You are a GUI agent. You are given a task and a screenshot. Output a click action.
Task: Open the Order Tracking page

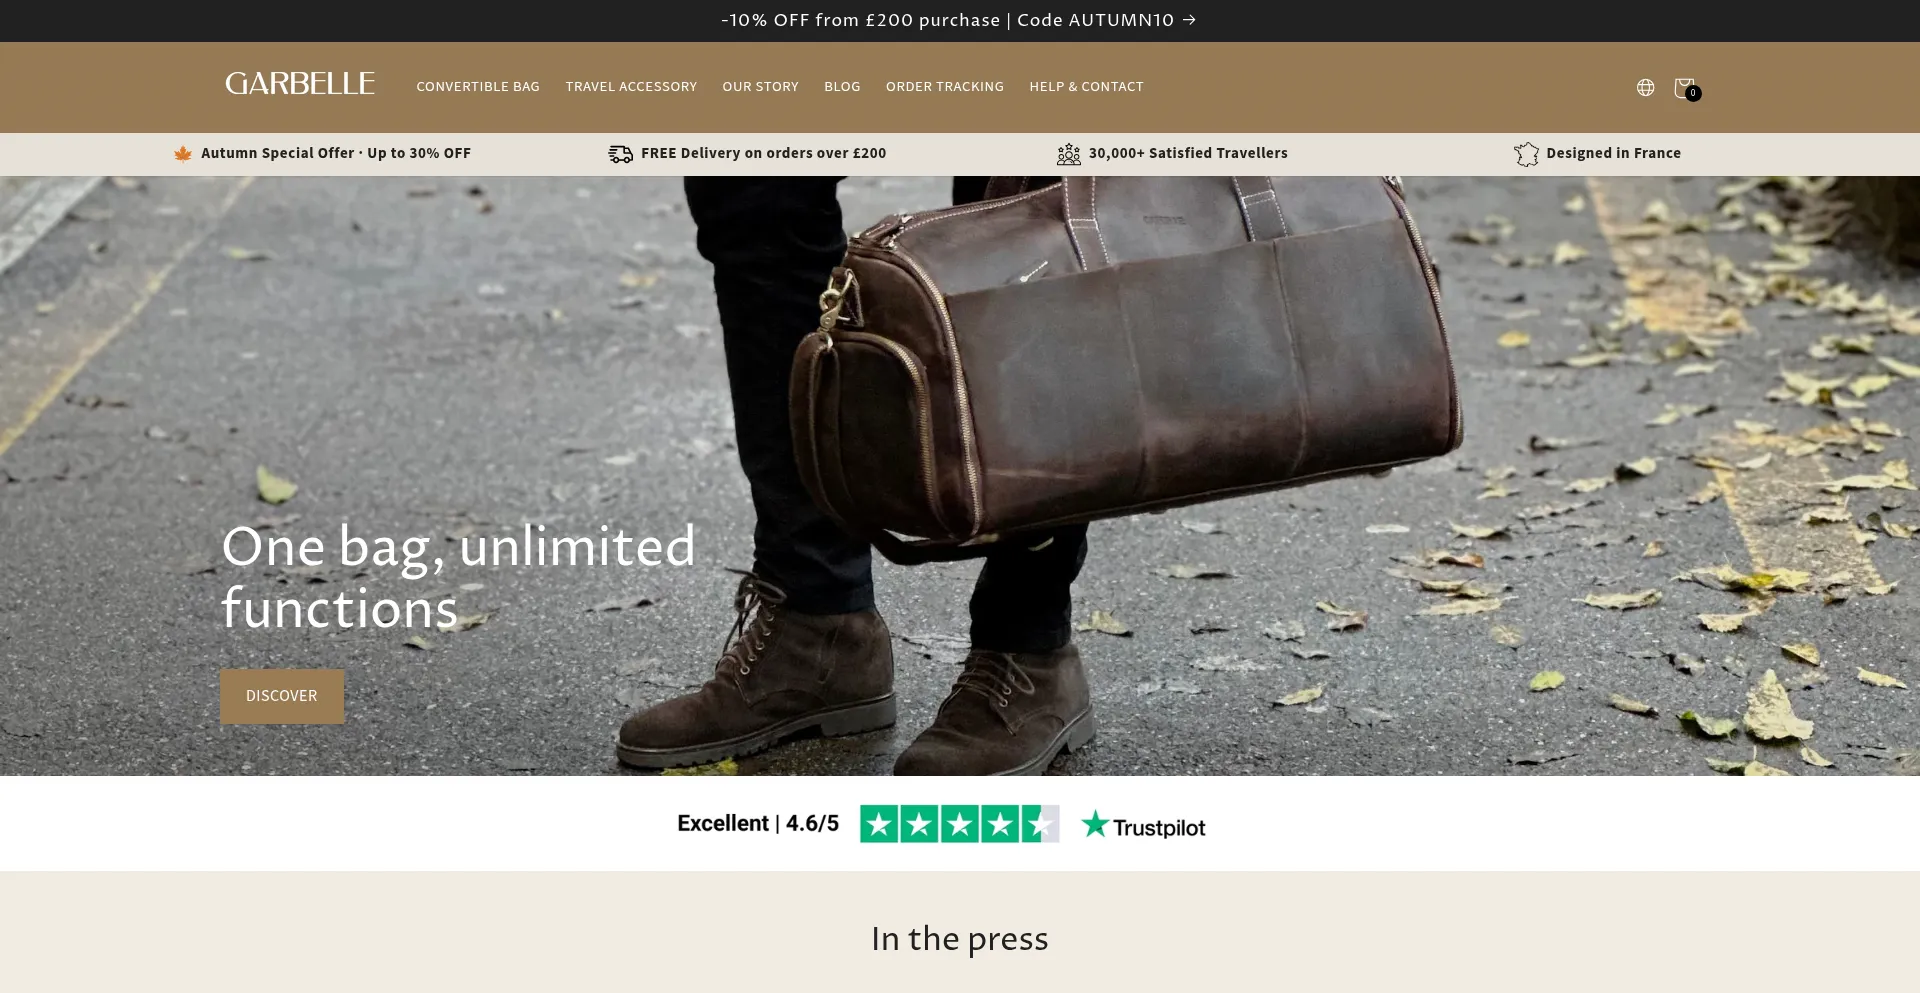(x=945, y=87)
